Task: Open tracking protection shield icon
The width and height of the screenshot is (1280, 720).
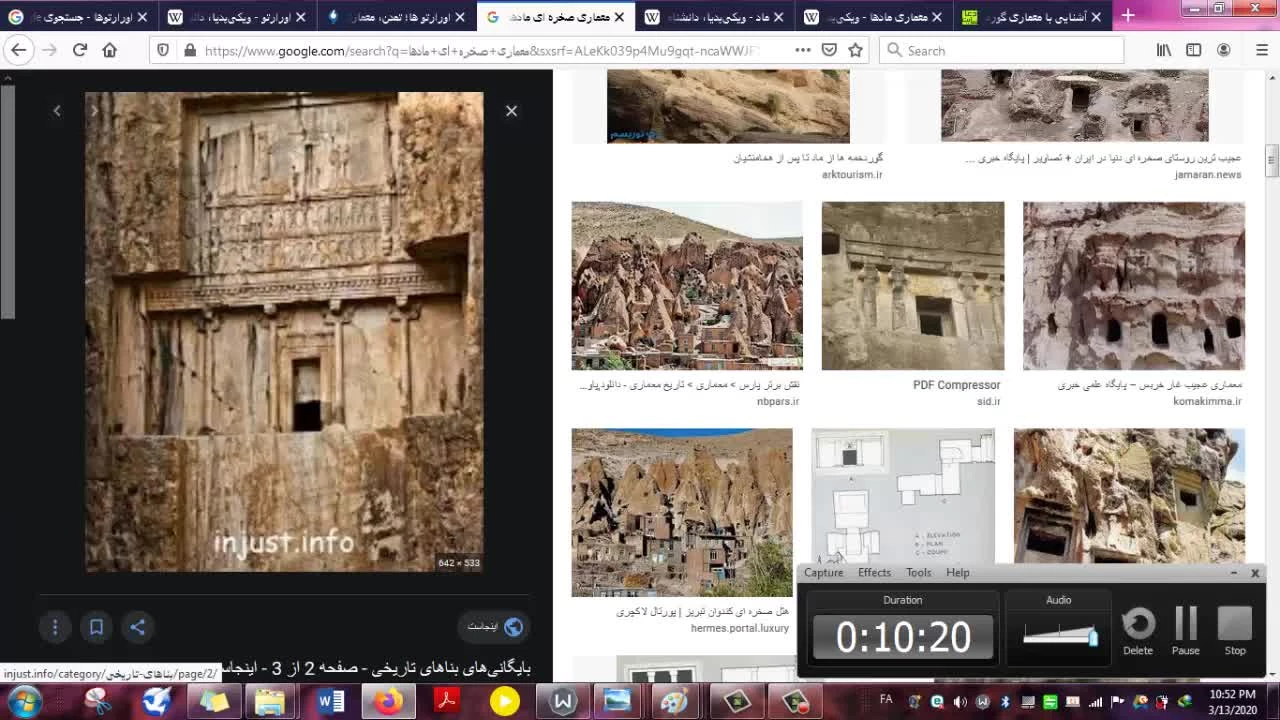Action: [x=165, y=50]
